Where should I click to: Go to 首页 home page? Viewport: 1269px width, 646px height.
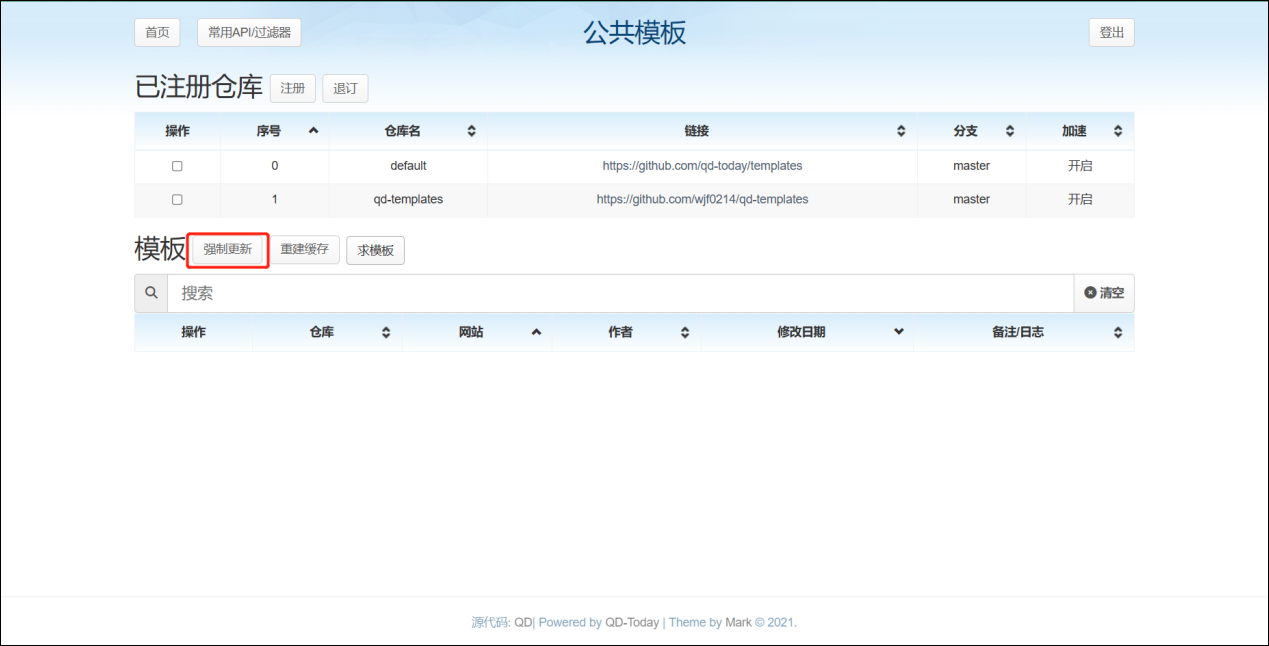[x=157, y=32]
